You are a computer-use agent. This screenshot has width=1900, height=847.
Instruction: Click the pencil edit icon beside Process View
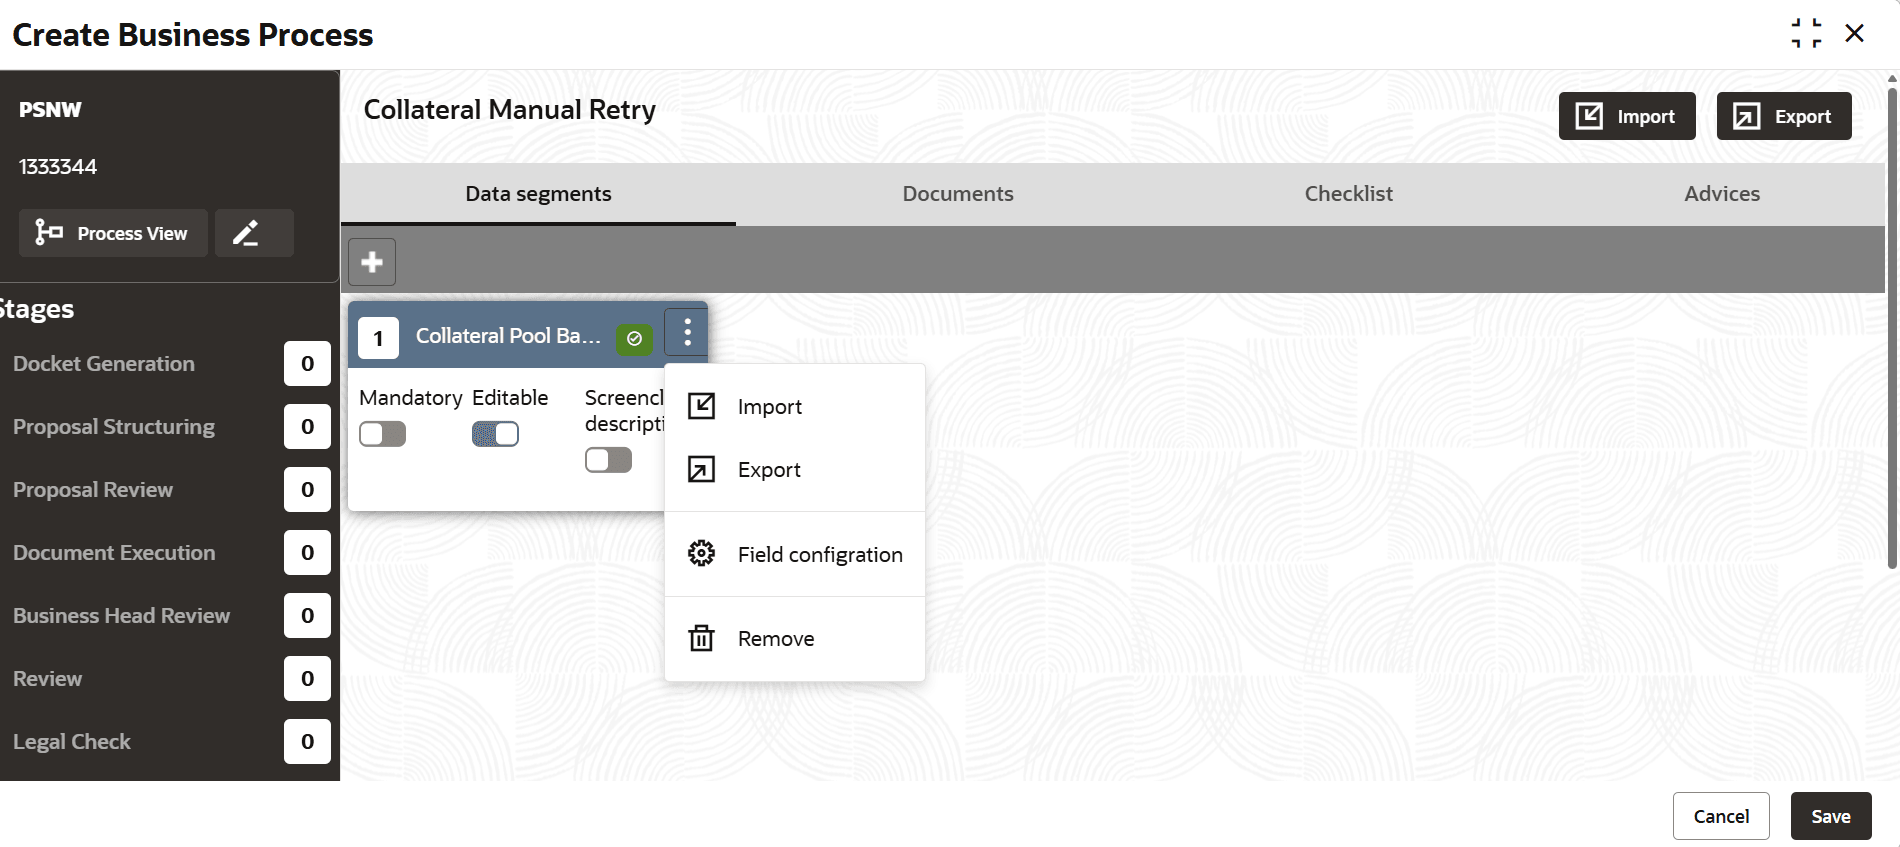point(254,233)
